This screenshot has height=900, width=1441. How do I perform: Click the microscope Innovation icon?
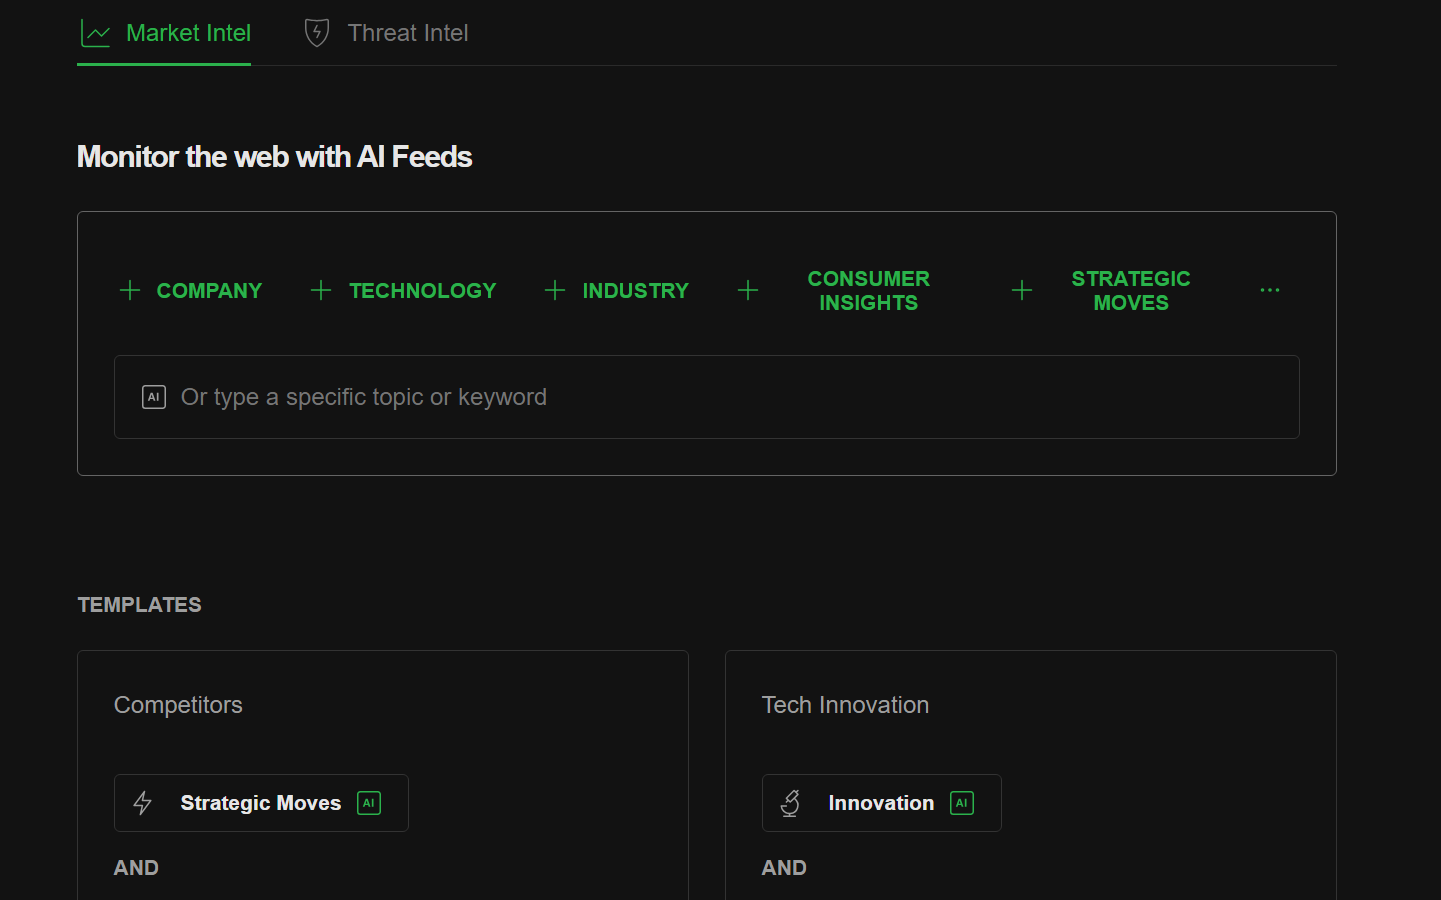[790, 803]
